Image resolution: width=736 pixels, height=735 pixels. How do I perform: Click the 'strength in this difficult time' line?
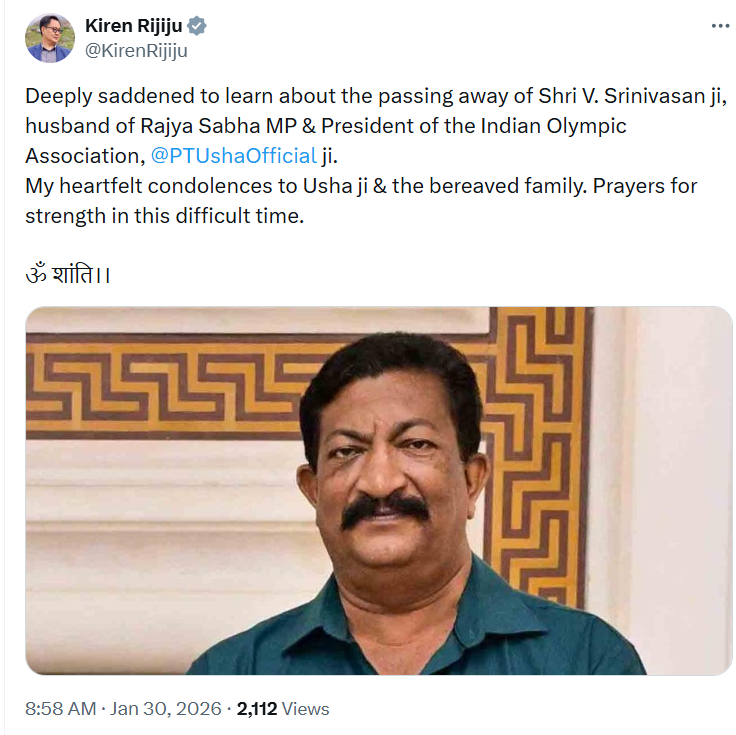pos(164,215)
